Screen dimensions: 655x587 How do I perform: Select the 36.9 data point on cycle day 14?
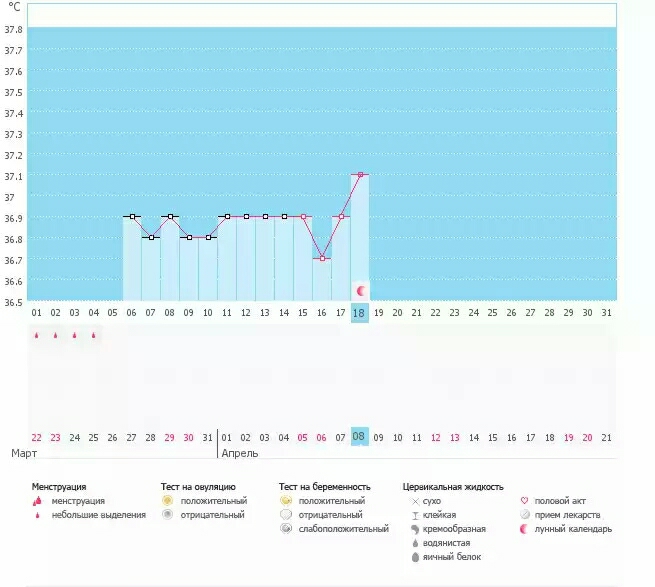284,216
